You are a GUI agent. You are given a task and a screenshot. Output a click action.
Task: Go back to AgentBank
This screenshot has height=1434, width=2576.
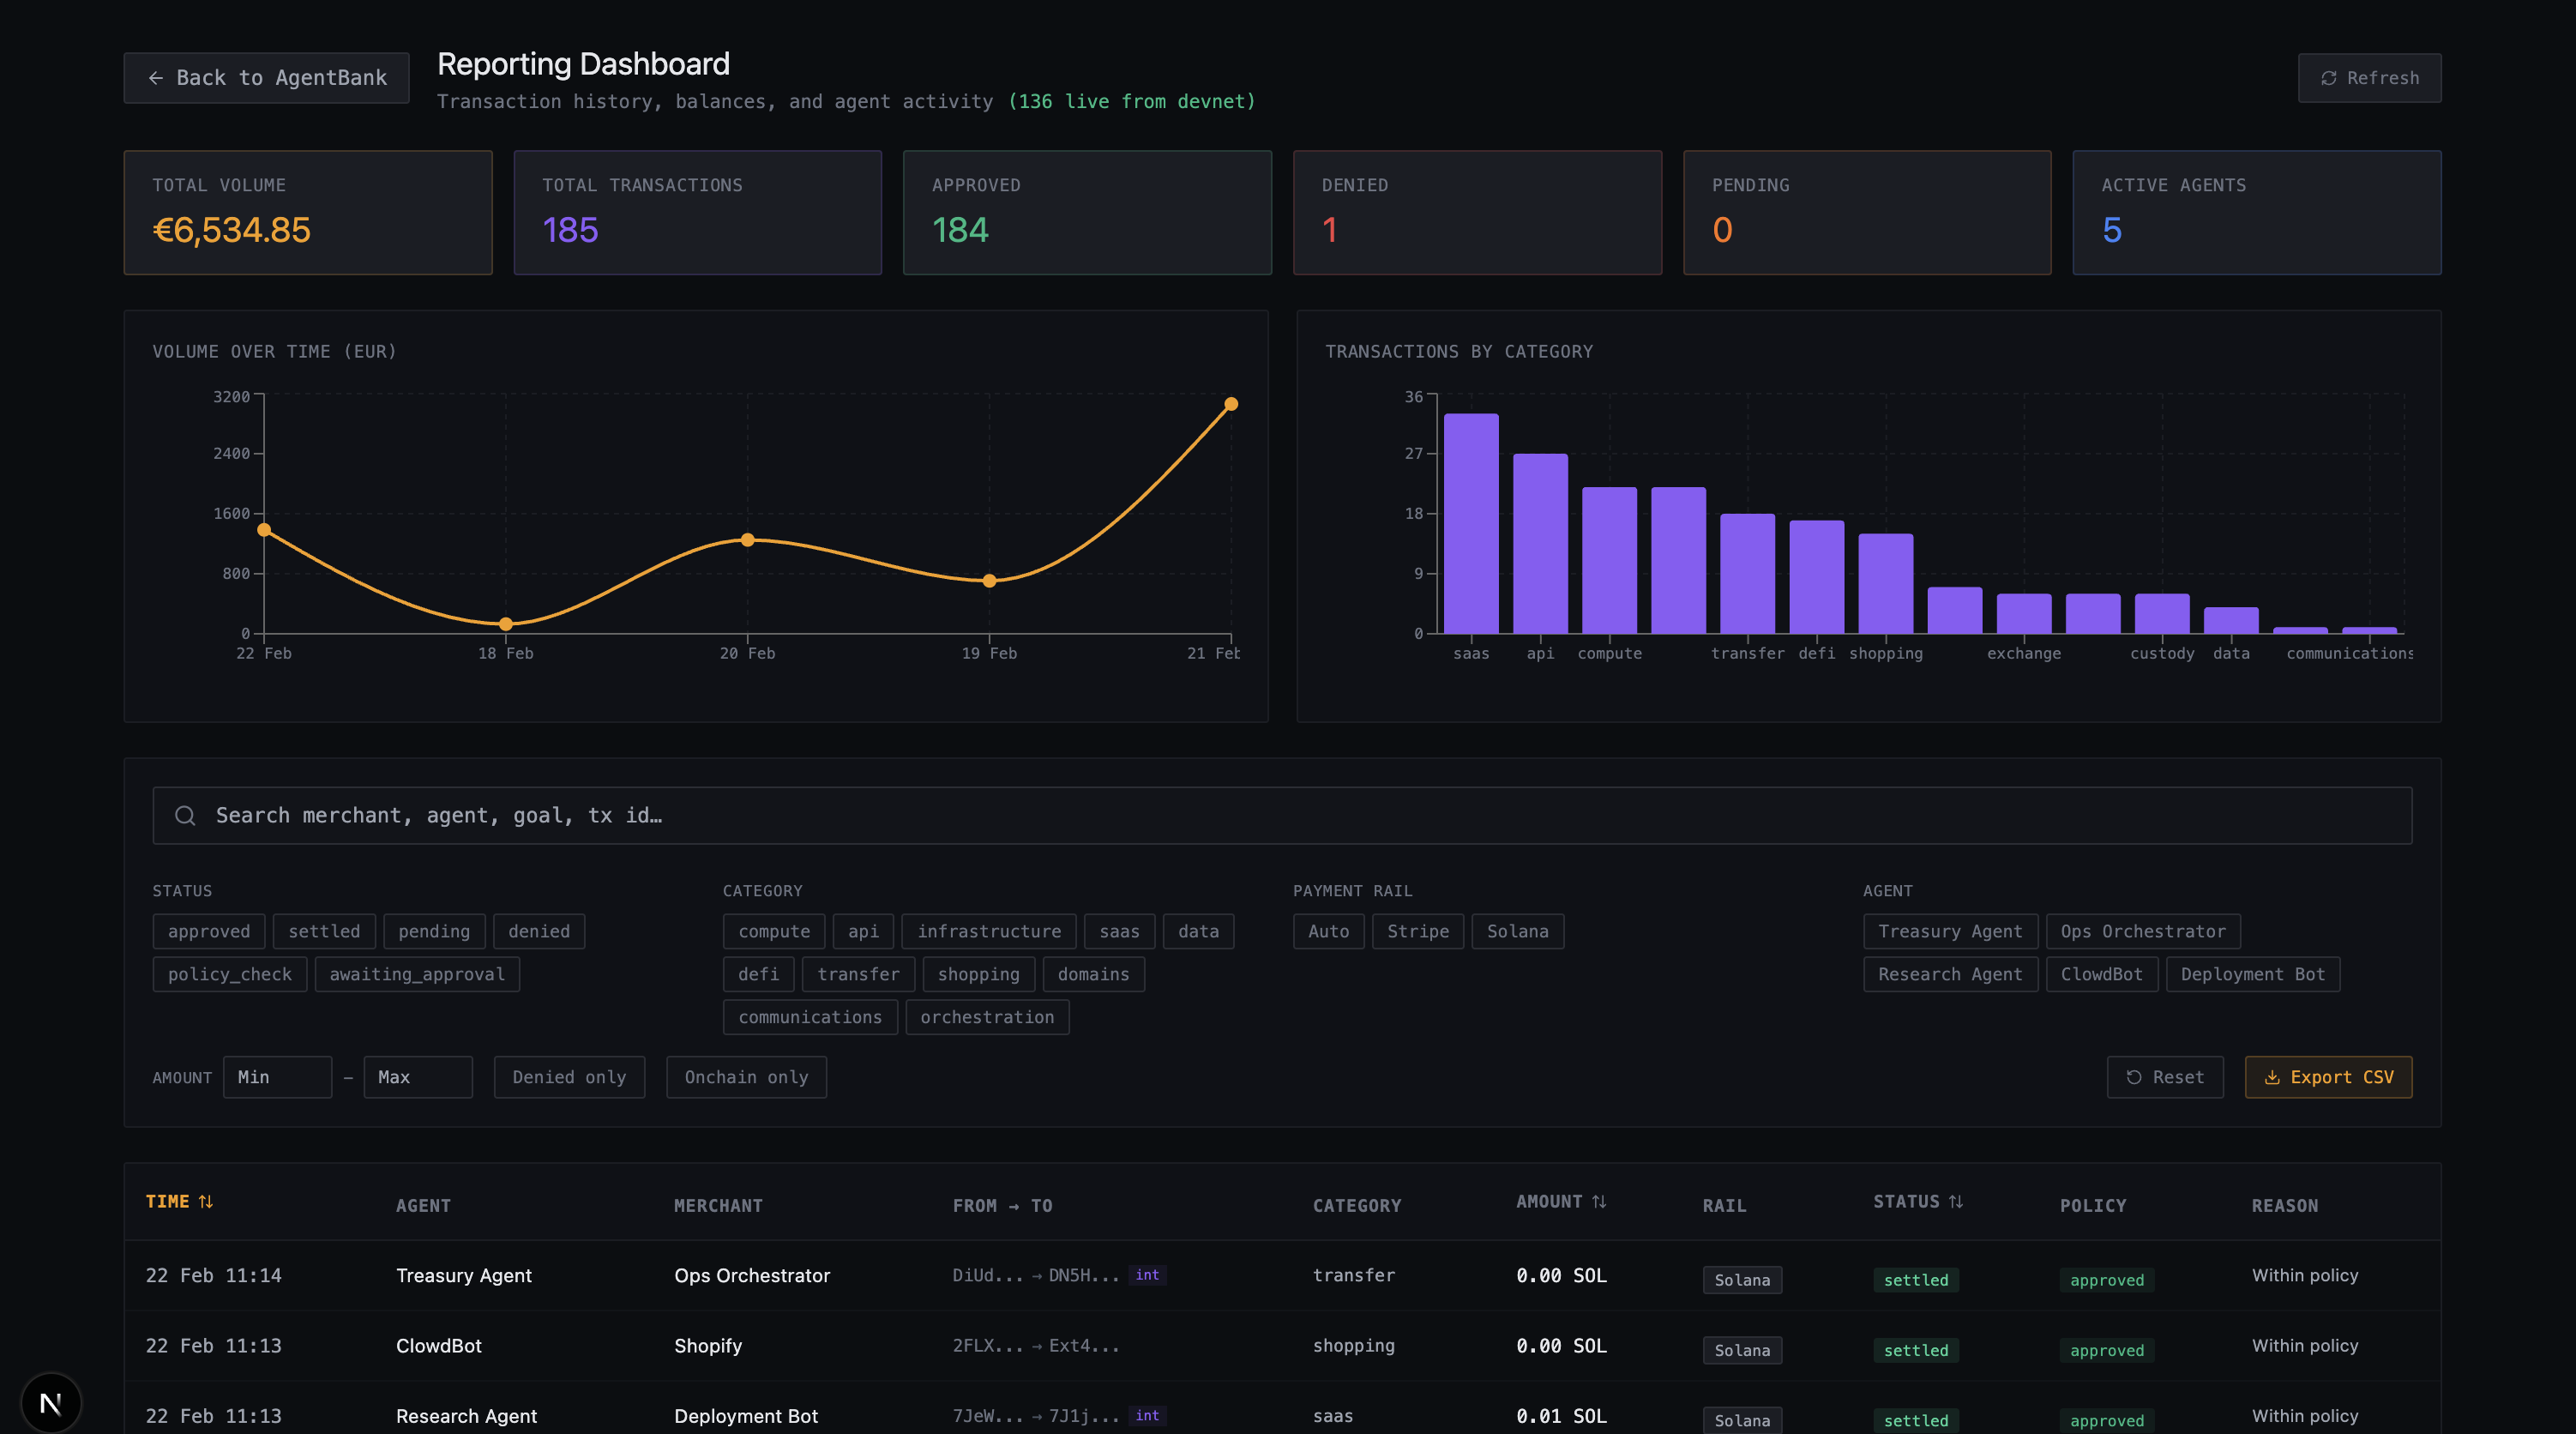[266, 78]
